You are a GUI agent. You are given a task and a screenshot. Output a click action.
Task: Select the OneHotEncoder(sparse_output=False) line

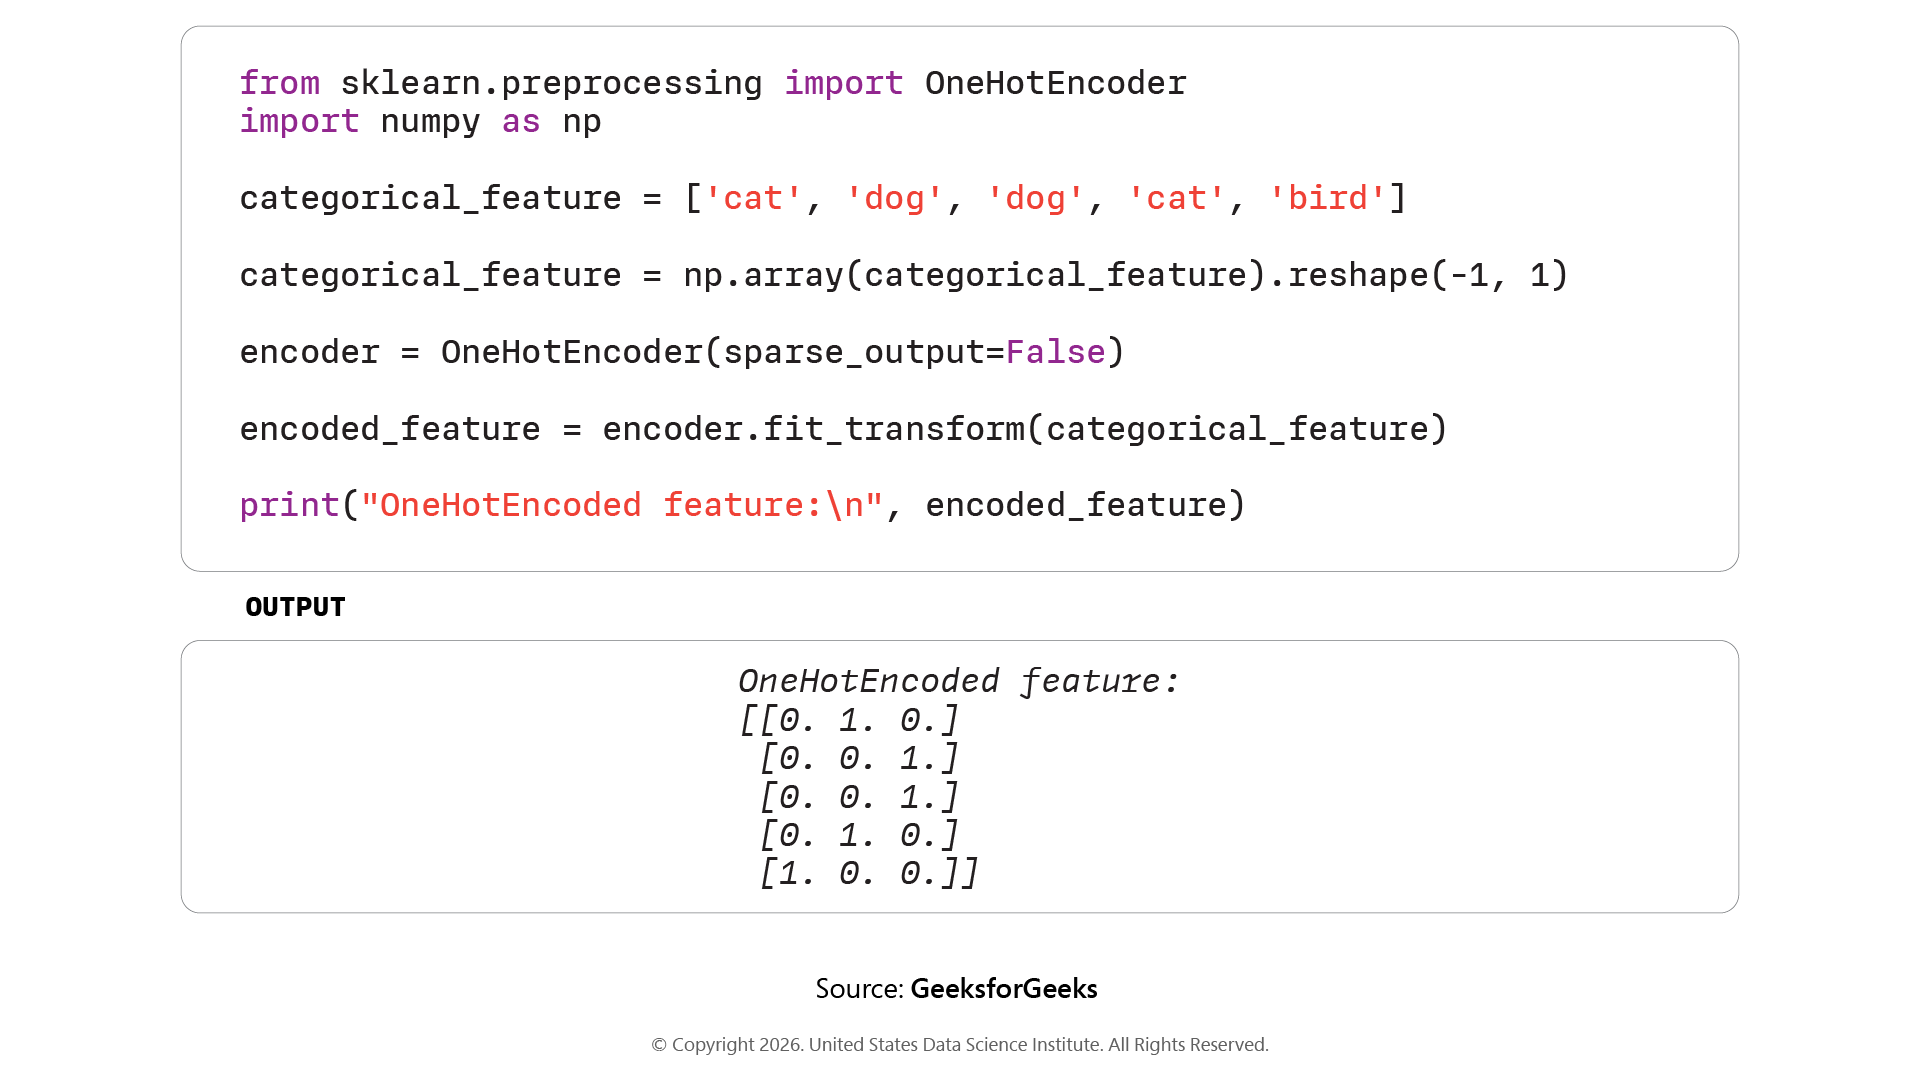[x=682, y=352]
